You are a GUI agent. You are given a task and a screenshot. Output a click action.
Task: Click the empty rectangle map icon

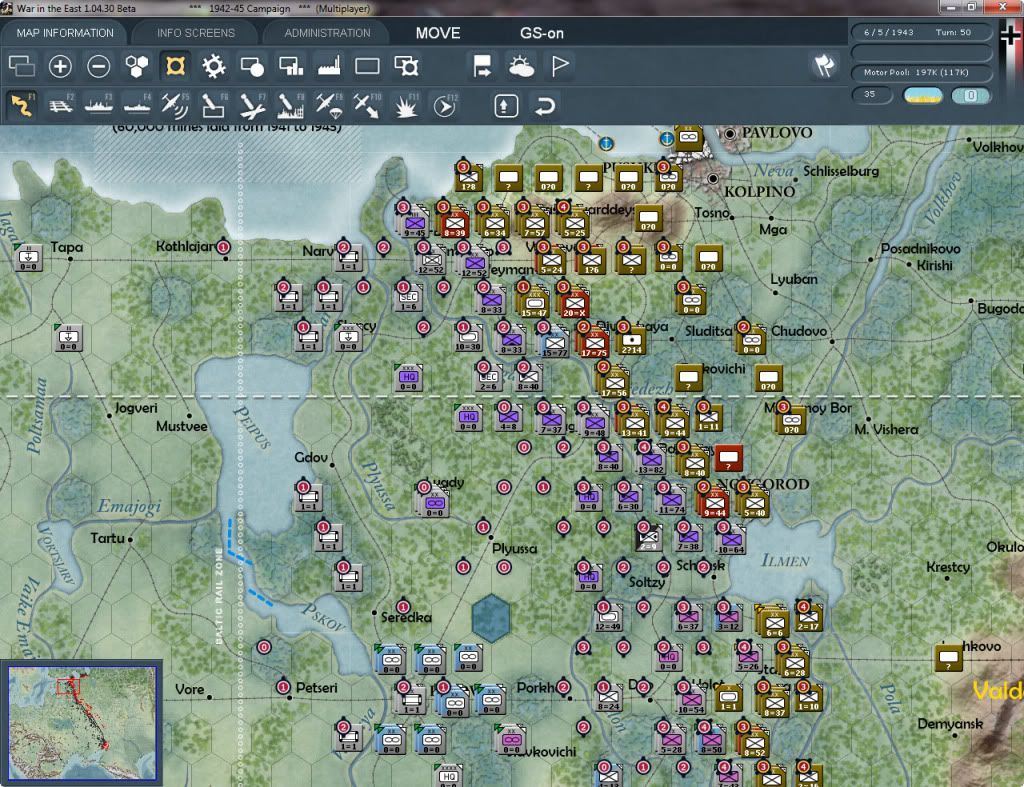(367, 66)
